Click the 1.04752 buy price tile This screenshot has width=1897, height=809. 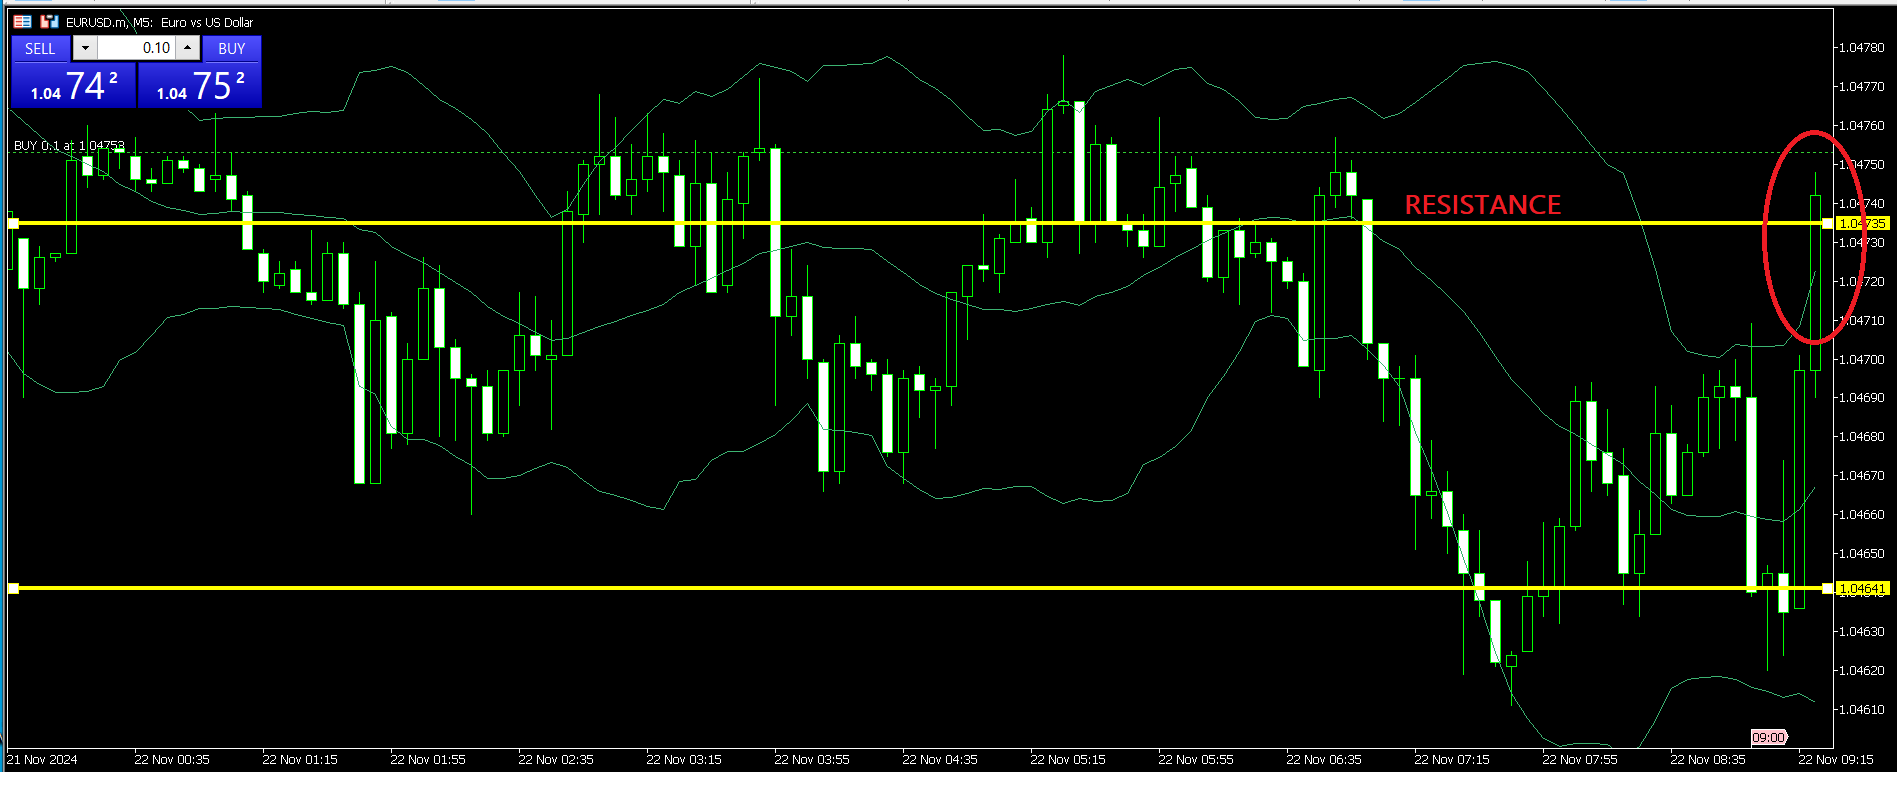pyautogui.click(x=200, y=86)
